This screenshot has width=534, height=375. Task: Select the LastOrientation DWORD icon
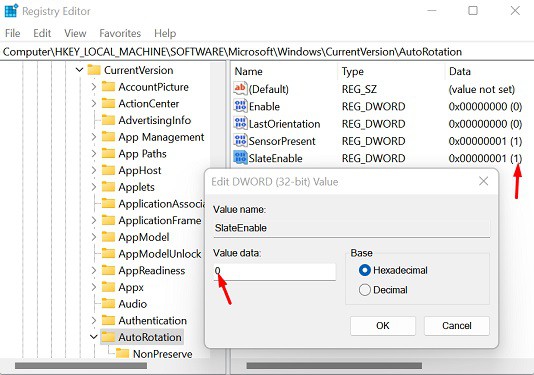point(240,123)
